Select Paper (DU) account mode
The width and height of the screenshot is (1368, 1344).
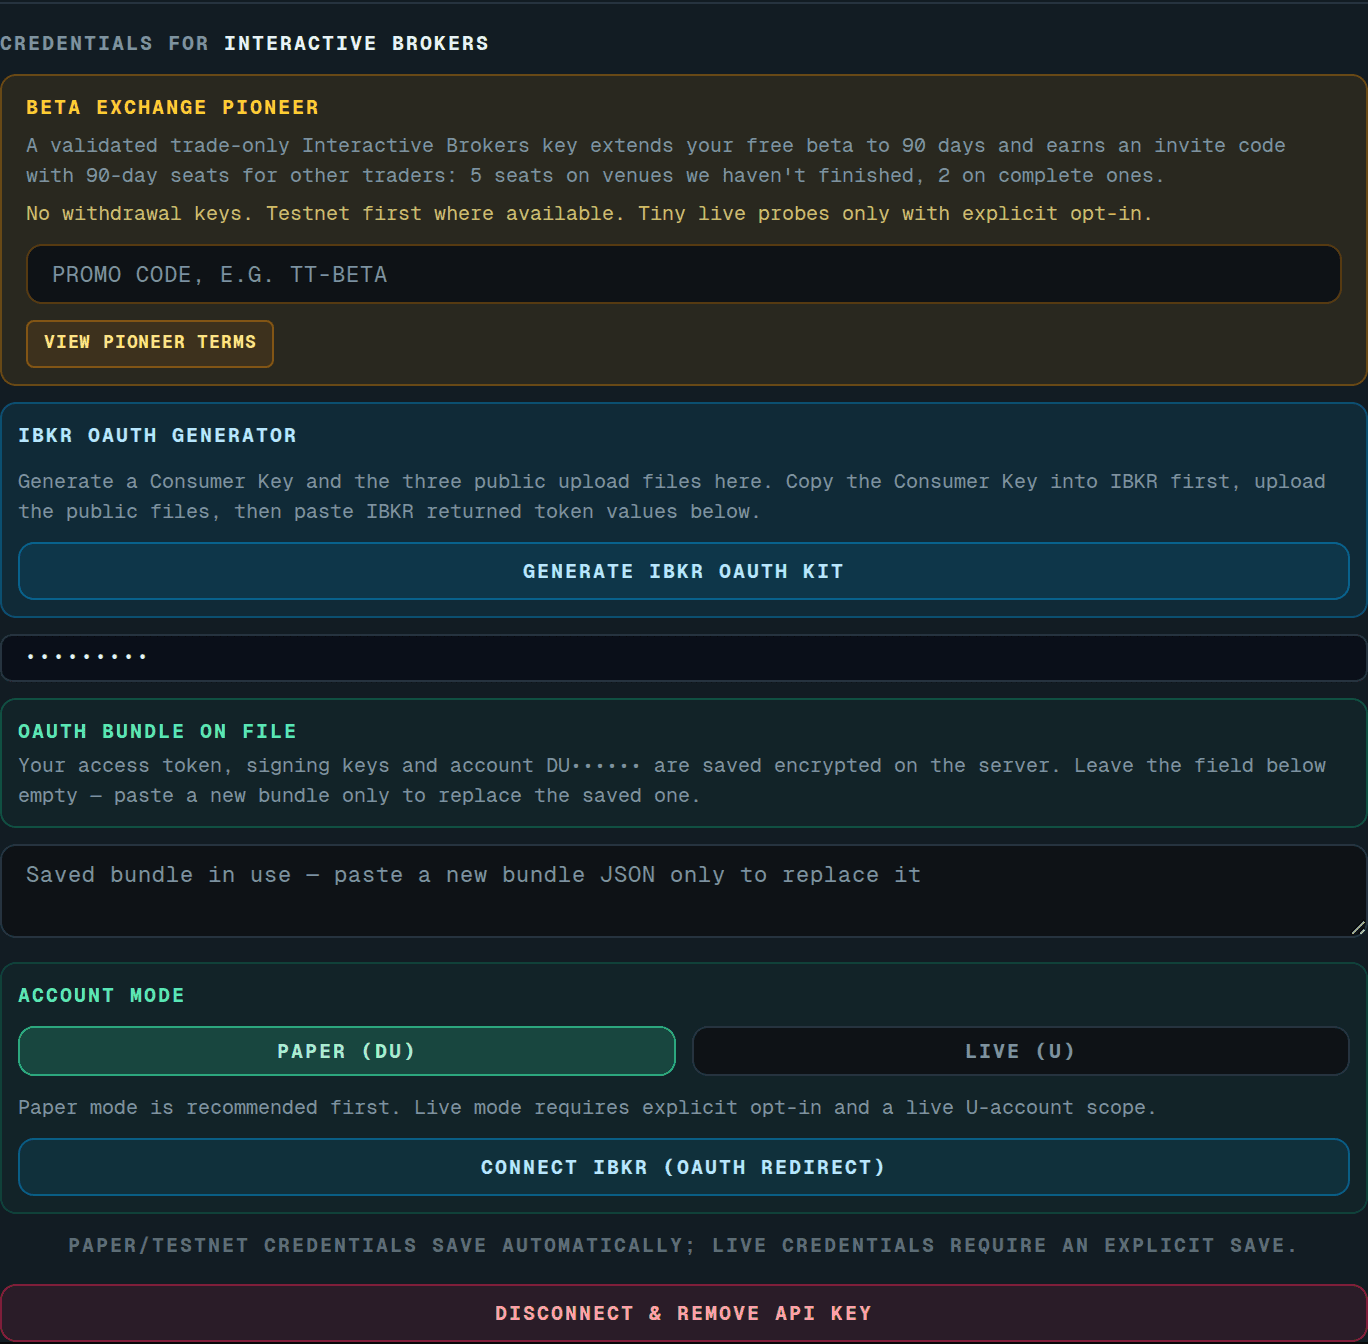346,1051
